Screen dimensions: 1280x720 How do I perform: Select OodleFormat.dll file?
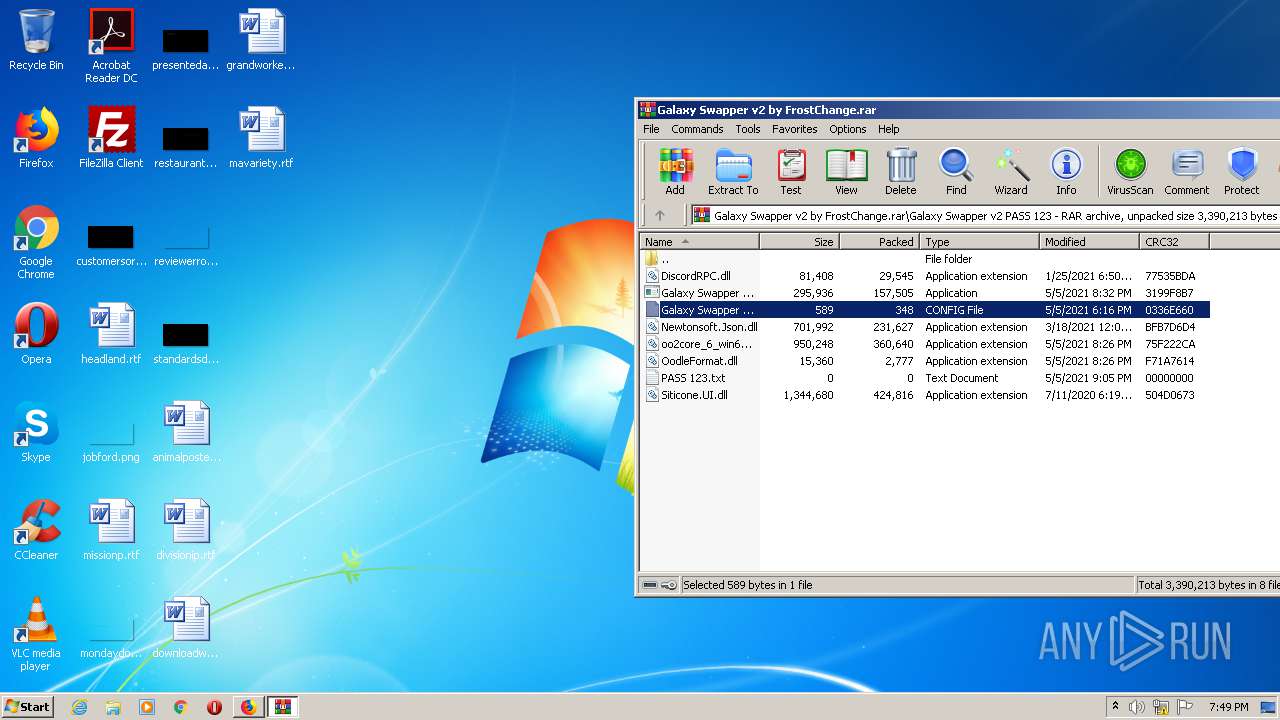[925, 361]
